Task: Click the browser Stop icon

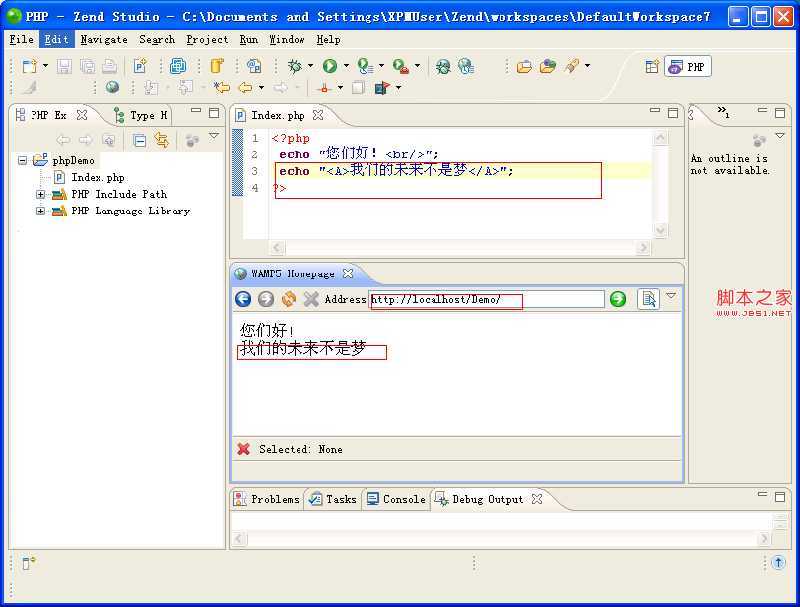Action: tap(311, 299)
